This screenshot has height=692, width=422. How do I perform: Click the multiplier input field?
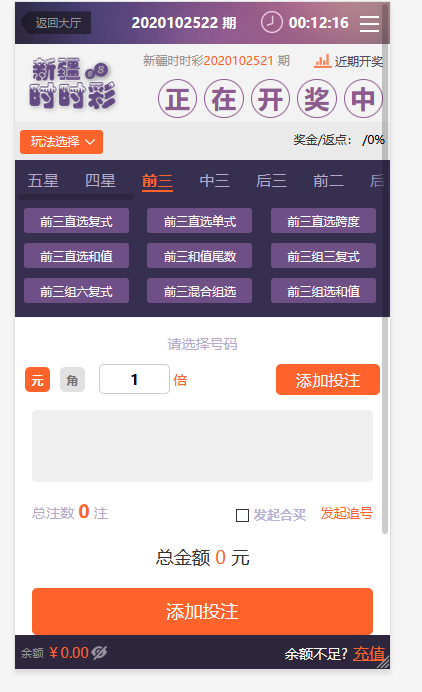[x=134, y=379]
